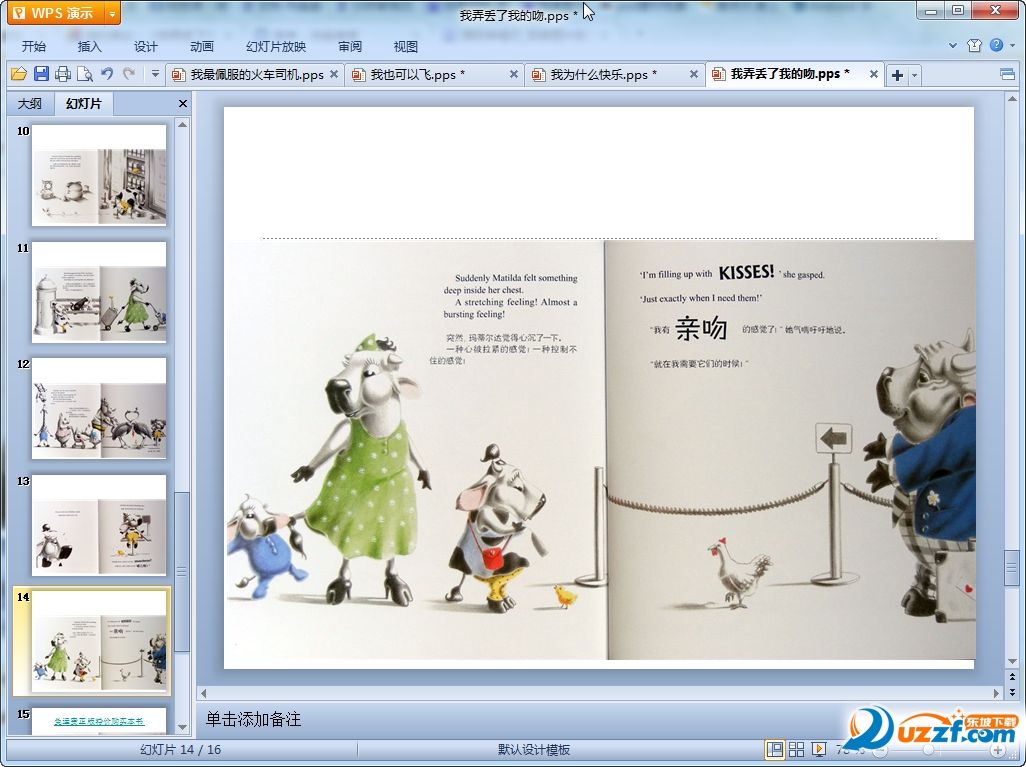Image resolution: width=1026 pixels, height=767 pixels.
Task: Print using the printer icon
Action: pos(63,74)
